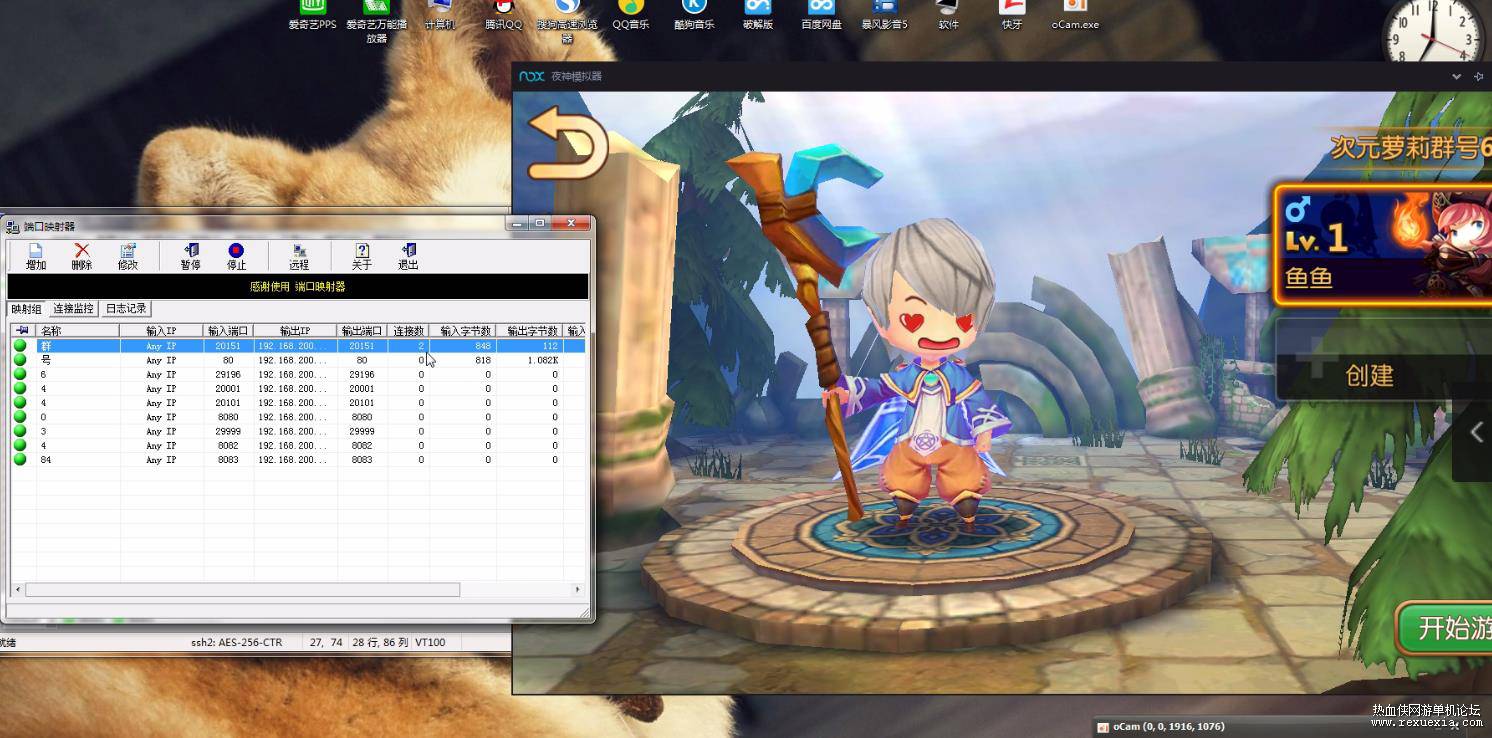The height and width of the screenshot is (738, 1492).
Task: Select the mapping row with input port 80
Action: (298, 360)
